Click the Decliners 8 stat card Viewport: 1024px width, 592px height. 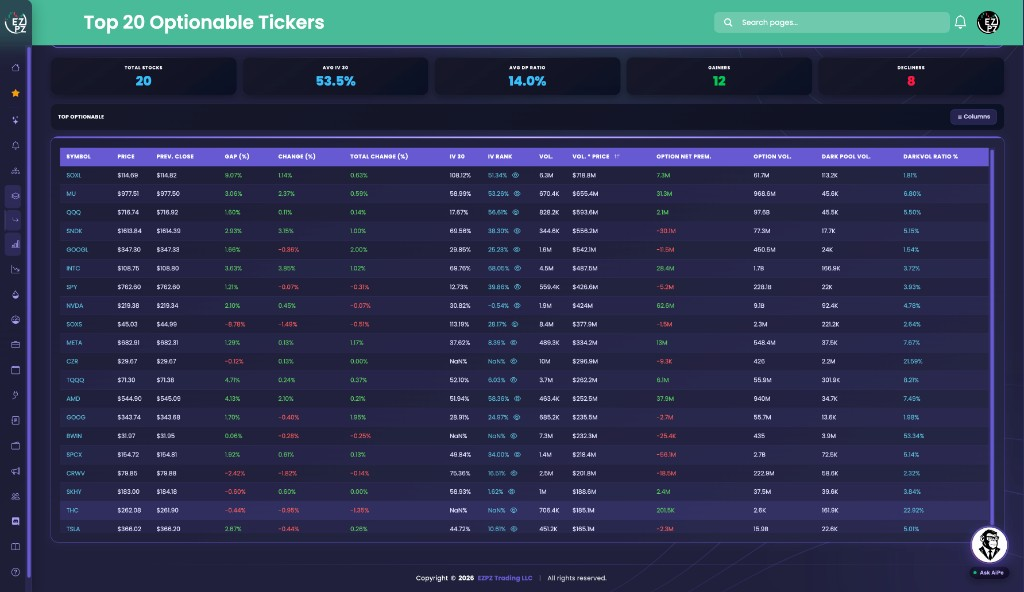910,76
